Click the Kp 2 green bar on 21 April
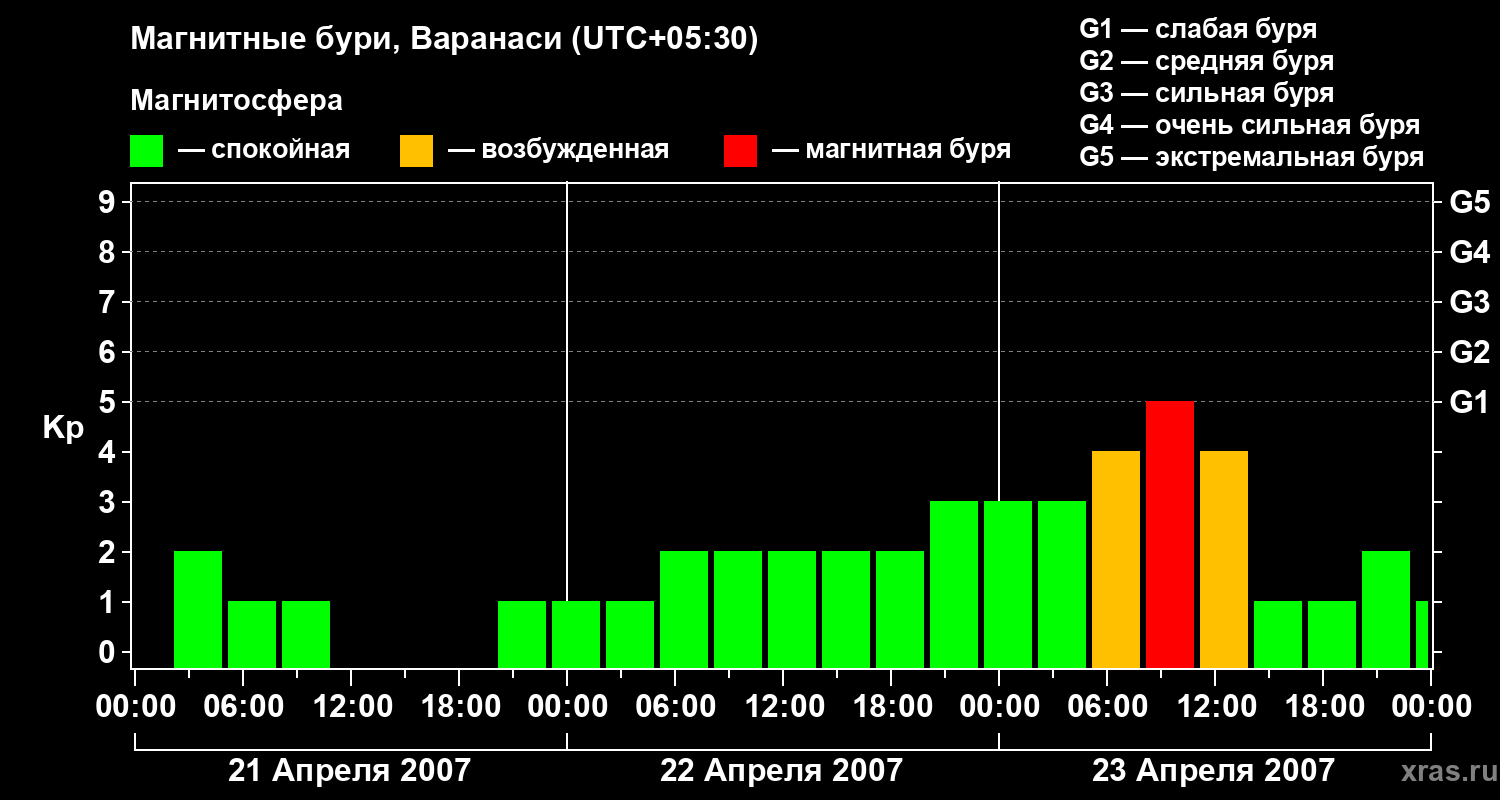Image resolution: width=1500 pixels, height=800 pixels. coord(198,609)
